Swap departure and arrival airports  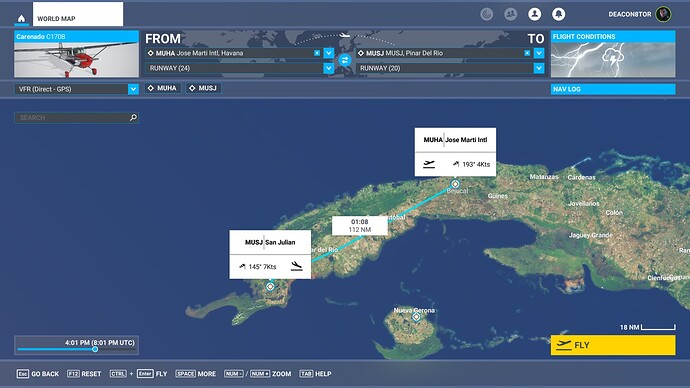(x=345, y=60)
